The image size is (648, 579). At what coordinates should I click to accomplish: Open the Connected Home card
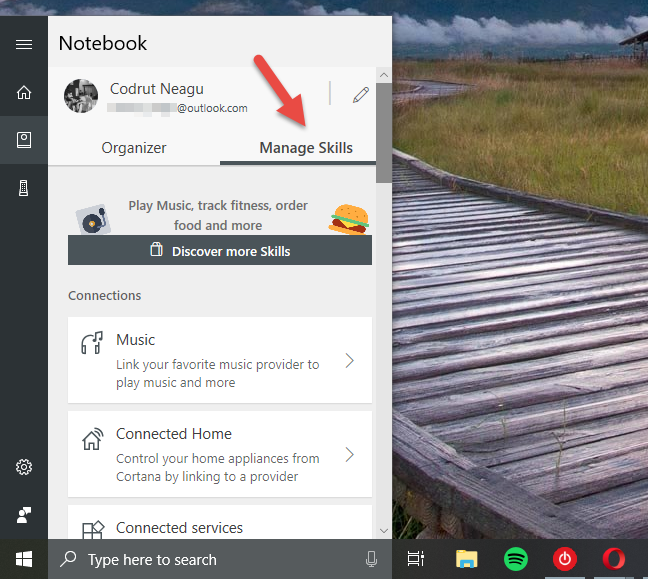click(x=220, y=454)
